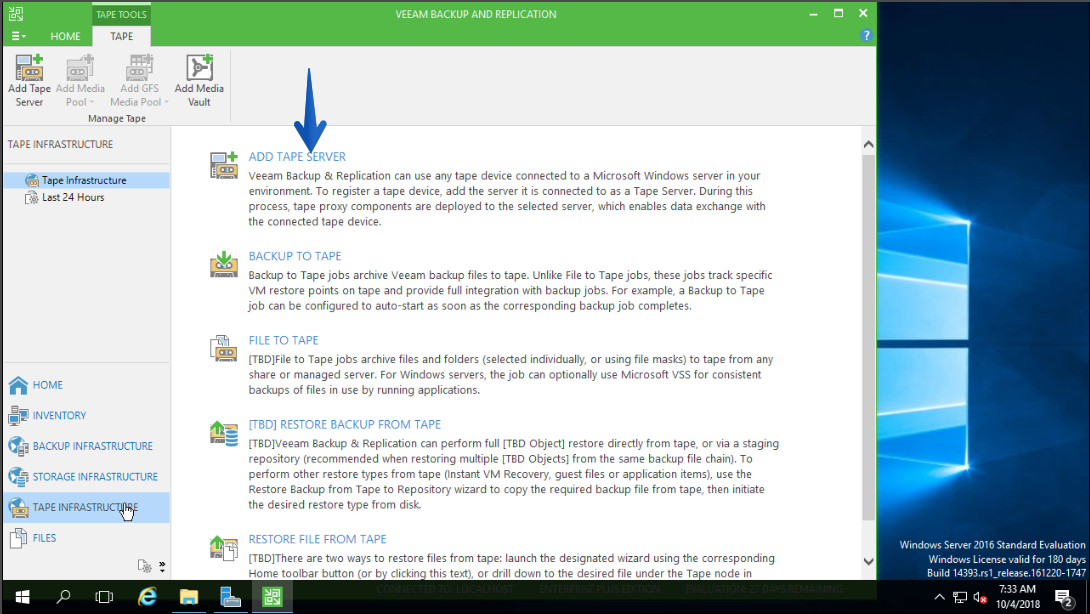Go to BACKUP INFRASTRUCTURE view
The width and height of the screenshot is (1090, 614).
click(87, 446)
